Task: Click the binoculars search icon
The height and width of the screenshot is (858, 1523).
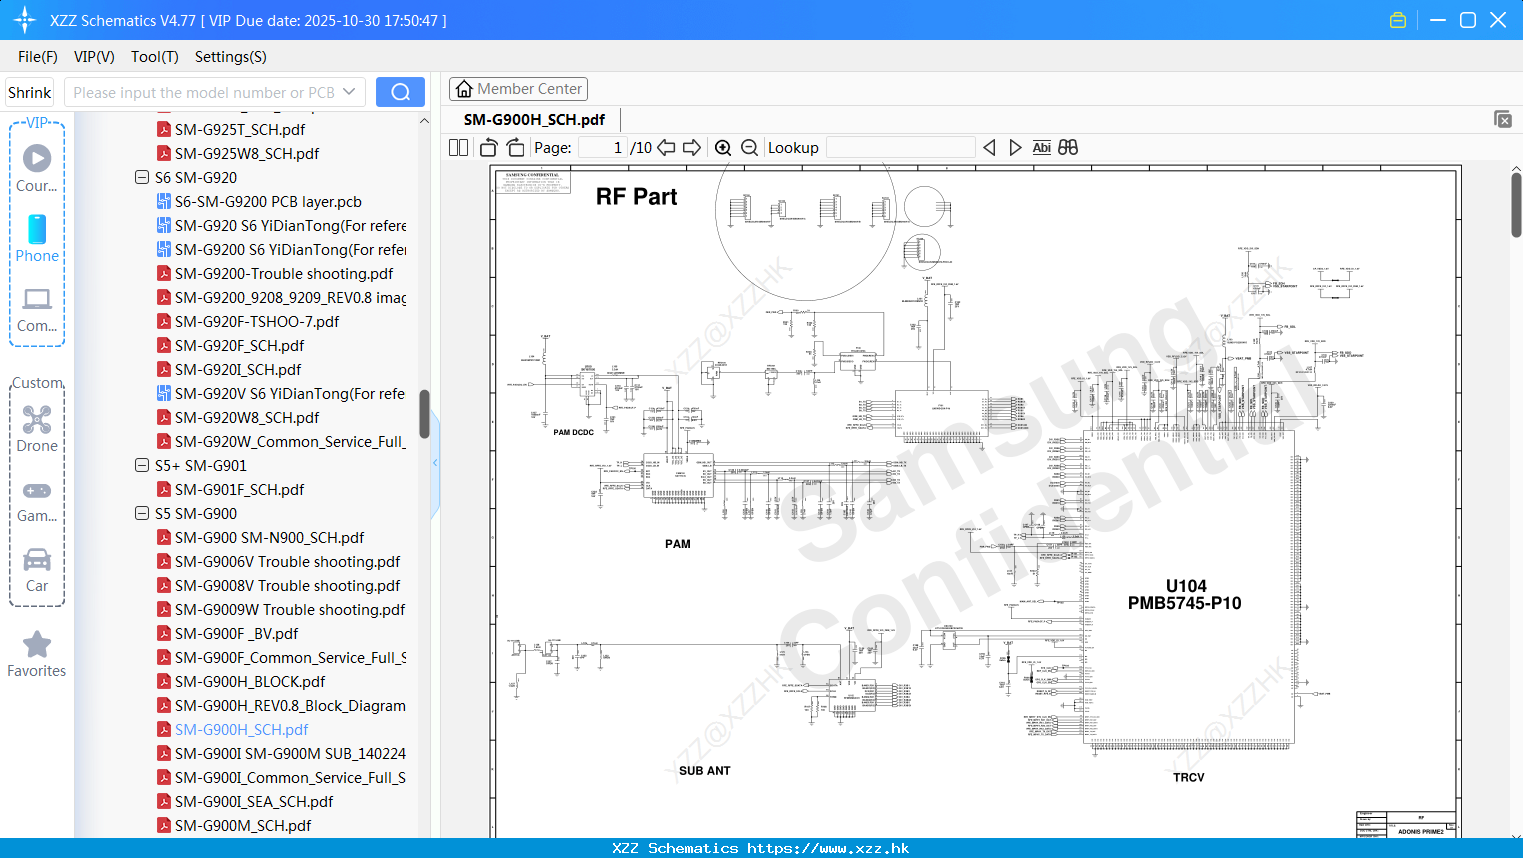Action: point(1068,147)
